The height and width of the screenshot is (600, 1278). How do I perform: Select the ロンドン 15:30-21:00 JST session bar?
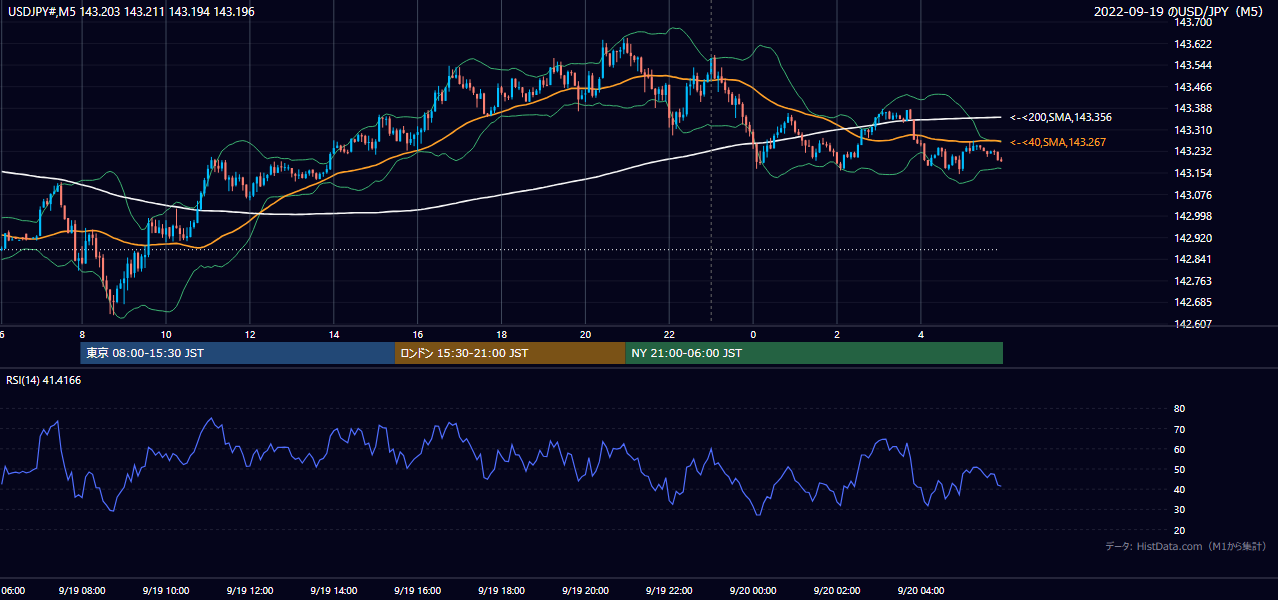[510, 353]
